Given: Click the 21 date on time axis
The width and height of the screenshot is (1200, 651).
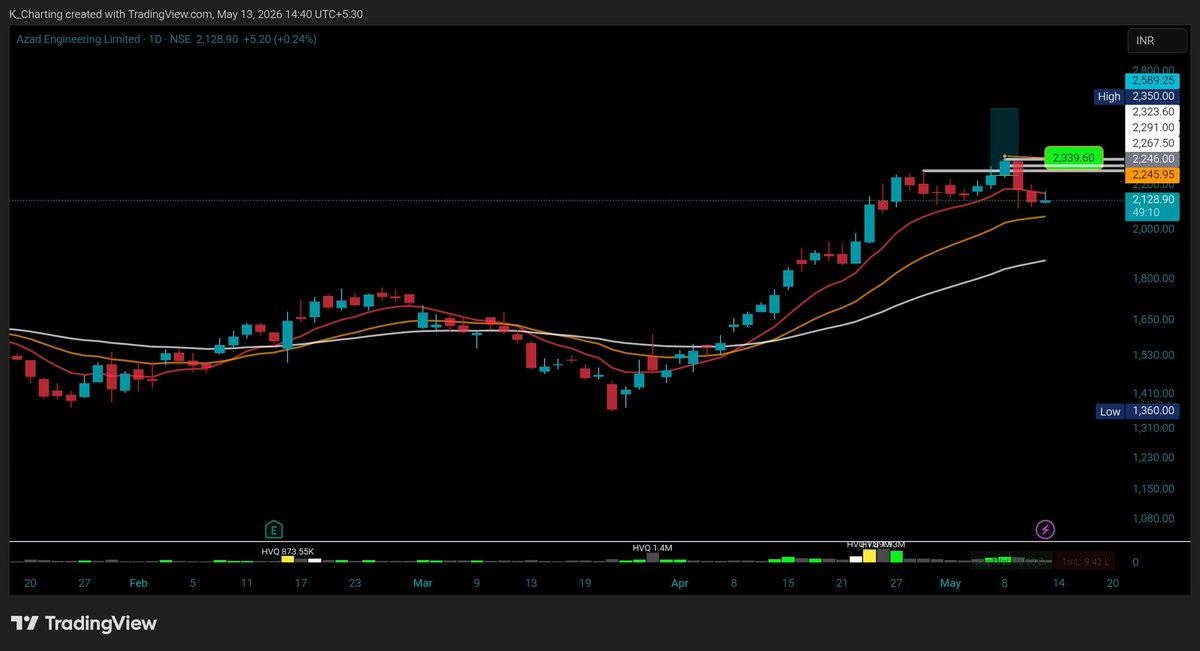Looking at the screenshot, I should point(842,582).
